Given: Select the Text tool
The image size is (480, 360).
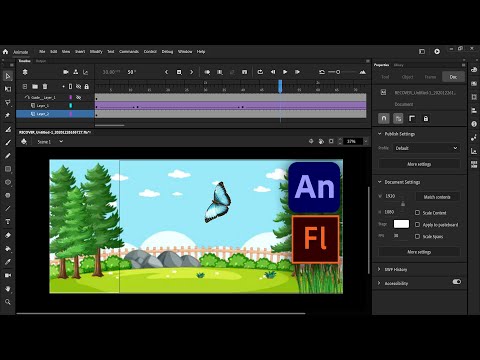Looking at the screenshot, I should coord(8,222).
